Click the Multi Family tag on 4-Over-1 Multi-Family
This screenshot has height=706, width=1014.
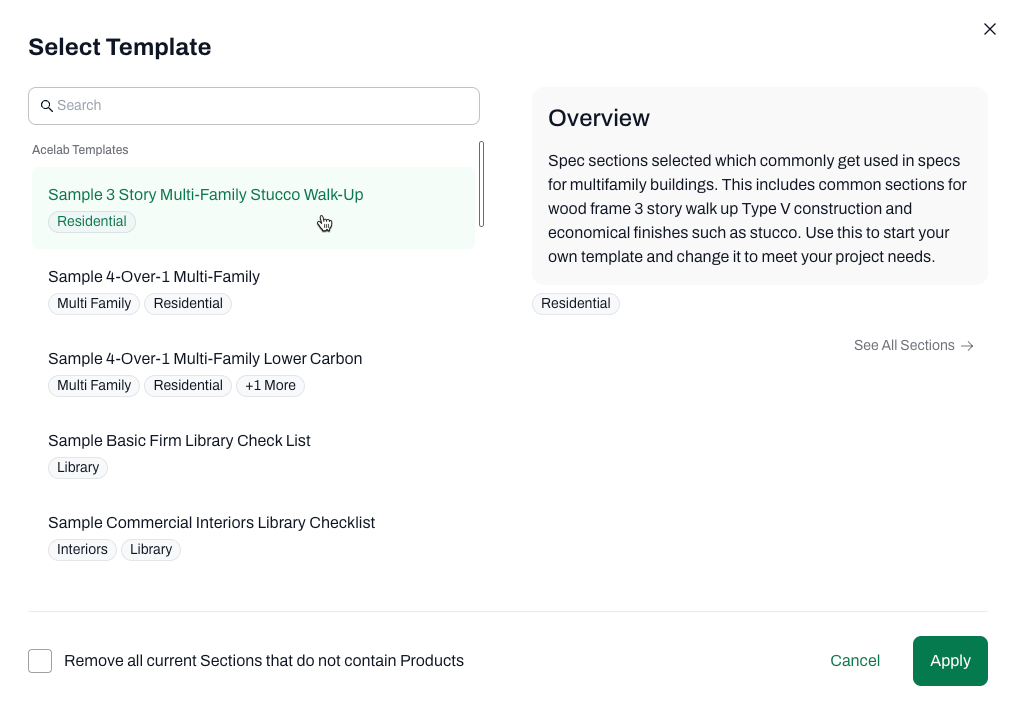[94, 303]
